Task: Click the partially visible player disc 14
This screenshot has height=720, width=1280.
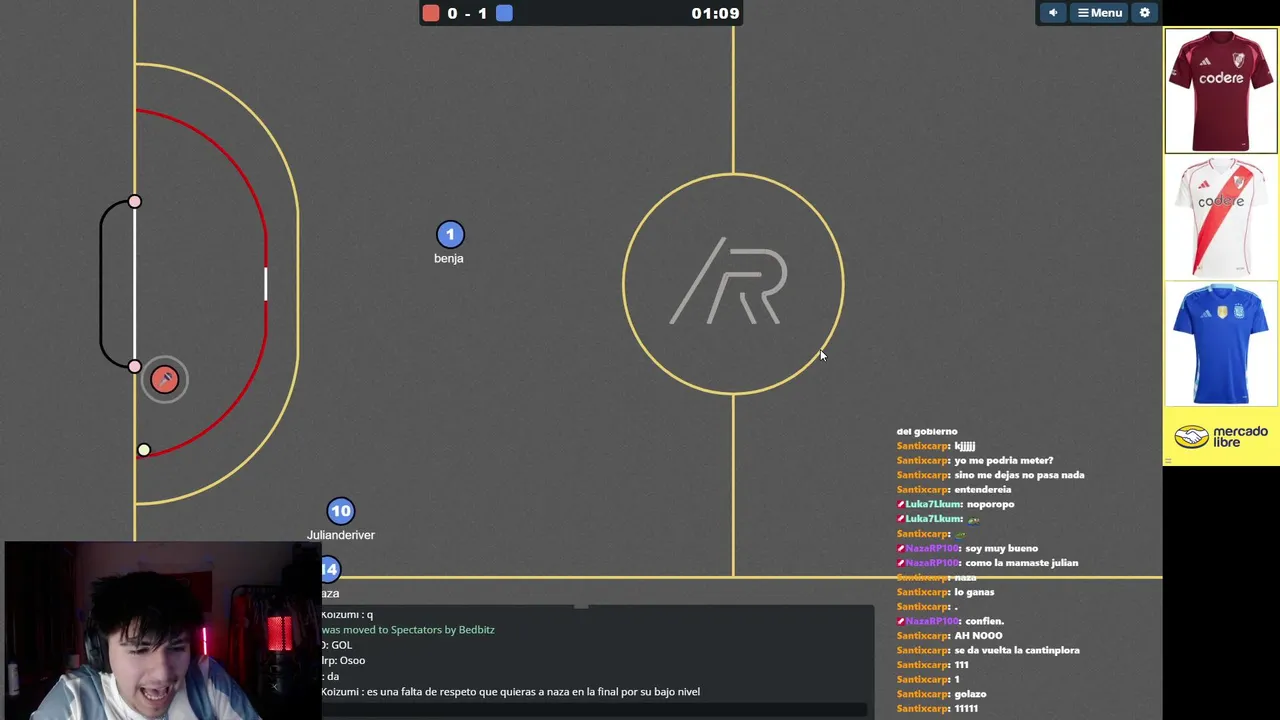Action: (x=331, y=569)
